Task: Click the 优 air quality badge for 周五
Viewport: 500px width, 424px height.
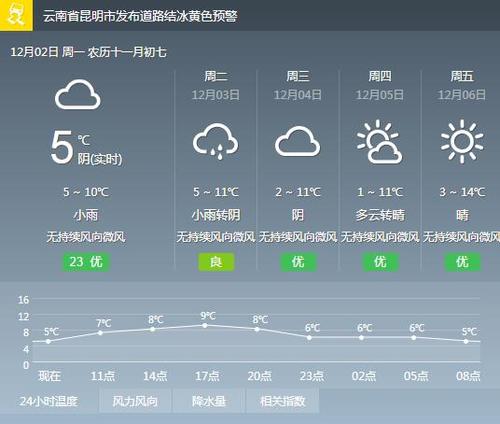Action: pos(462,262)
